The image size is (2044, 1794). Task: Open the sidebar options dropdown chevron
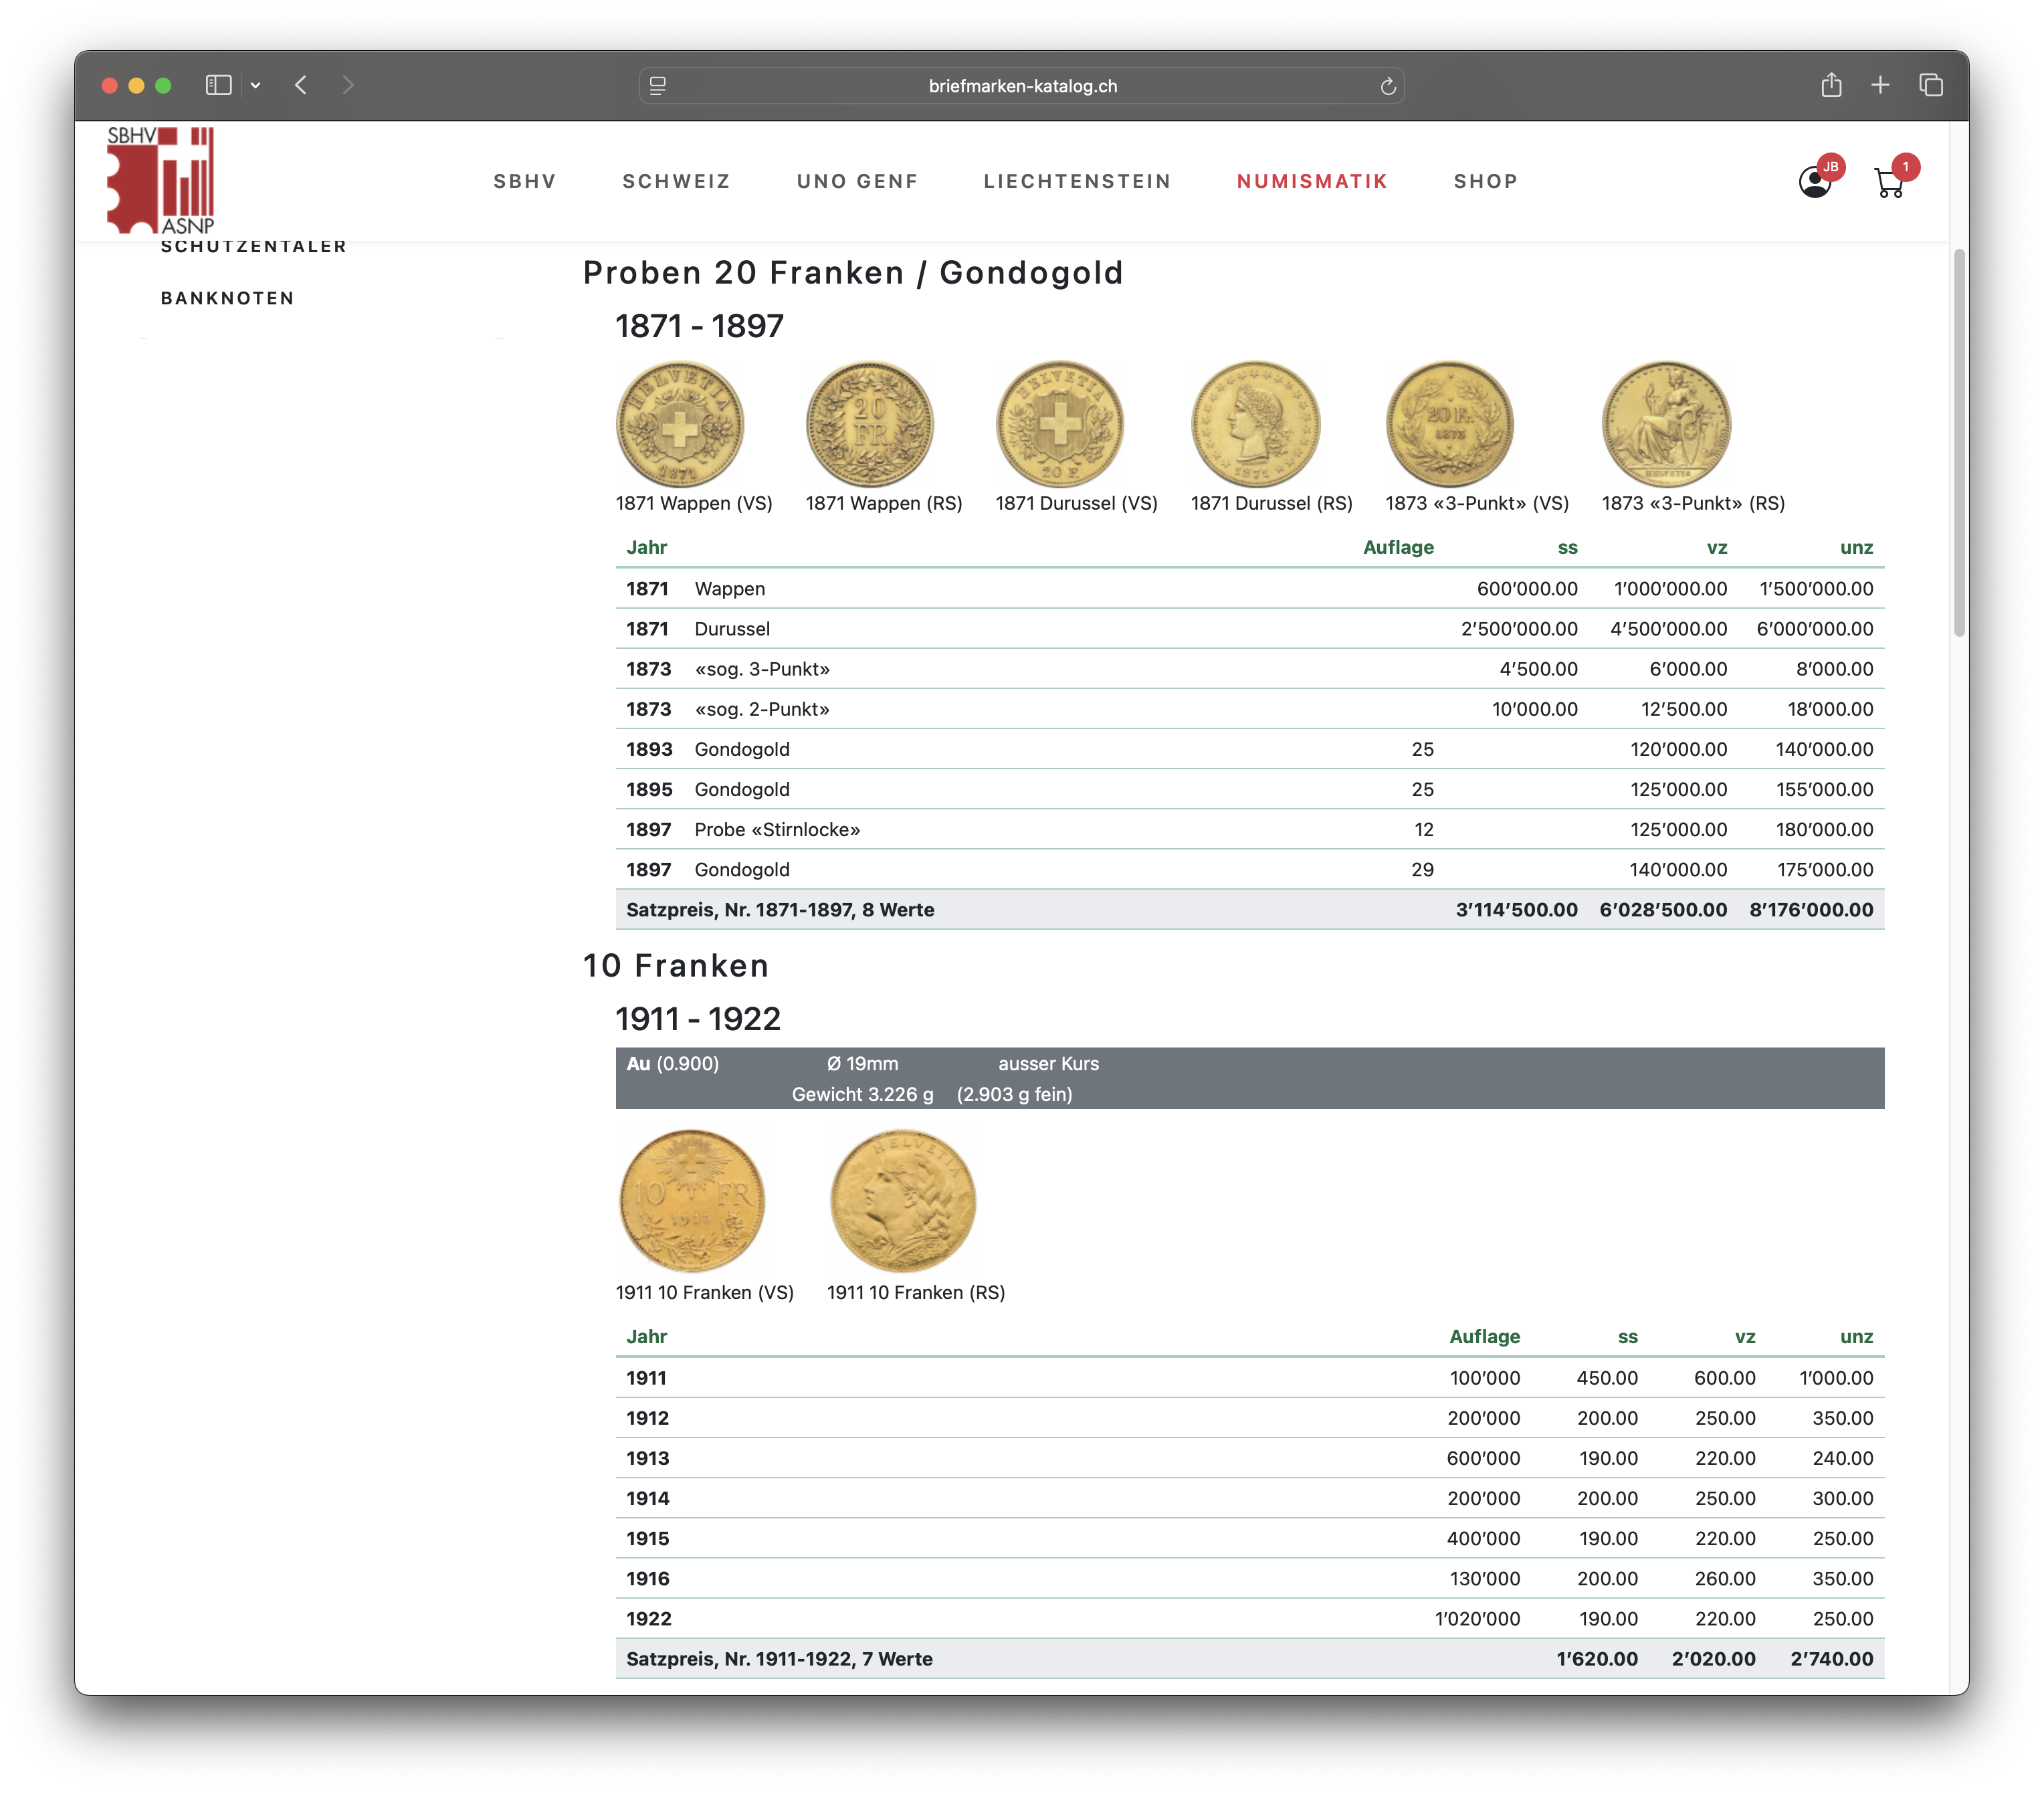pyautogui.click(x=256, y=85)
